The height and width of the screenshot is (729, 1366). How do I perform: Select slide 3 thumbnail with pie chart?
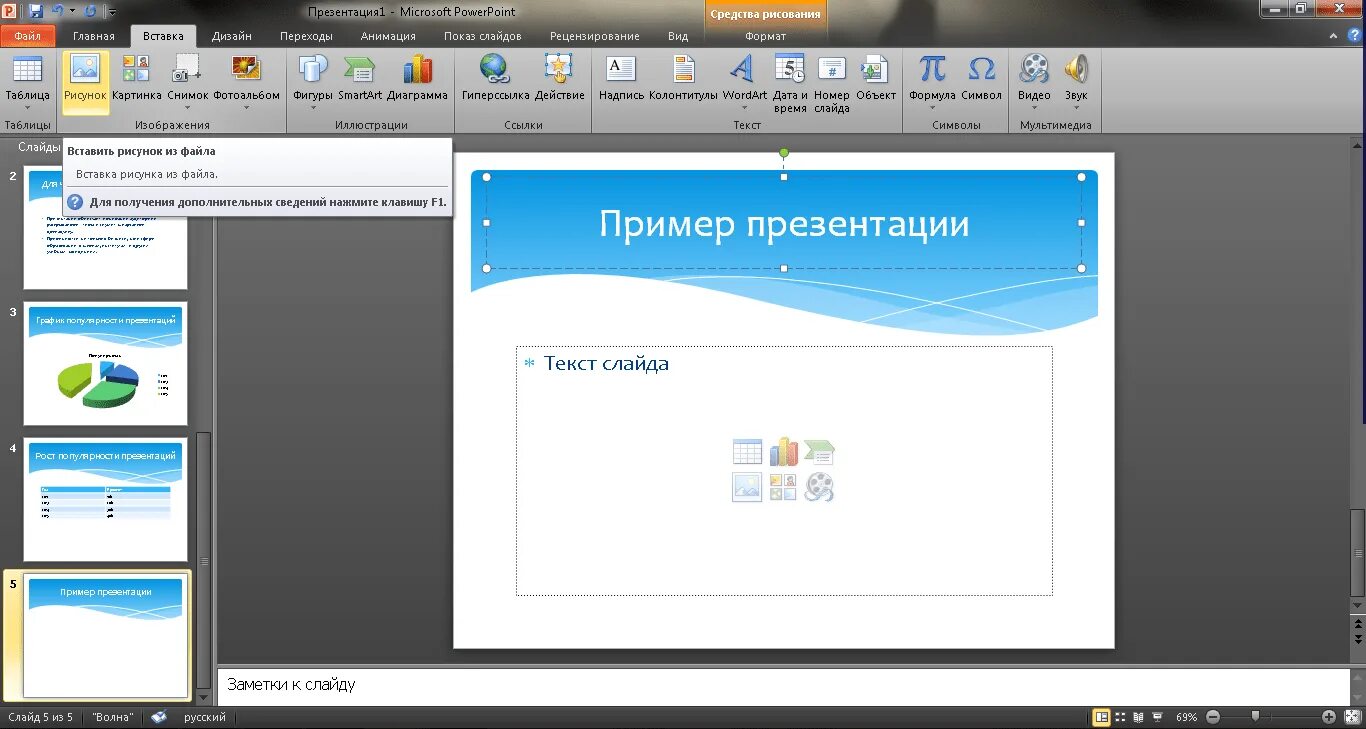click(105, 364)
